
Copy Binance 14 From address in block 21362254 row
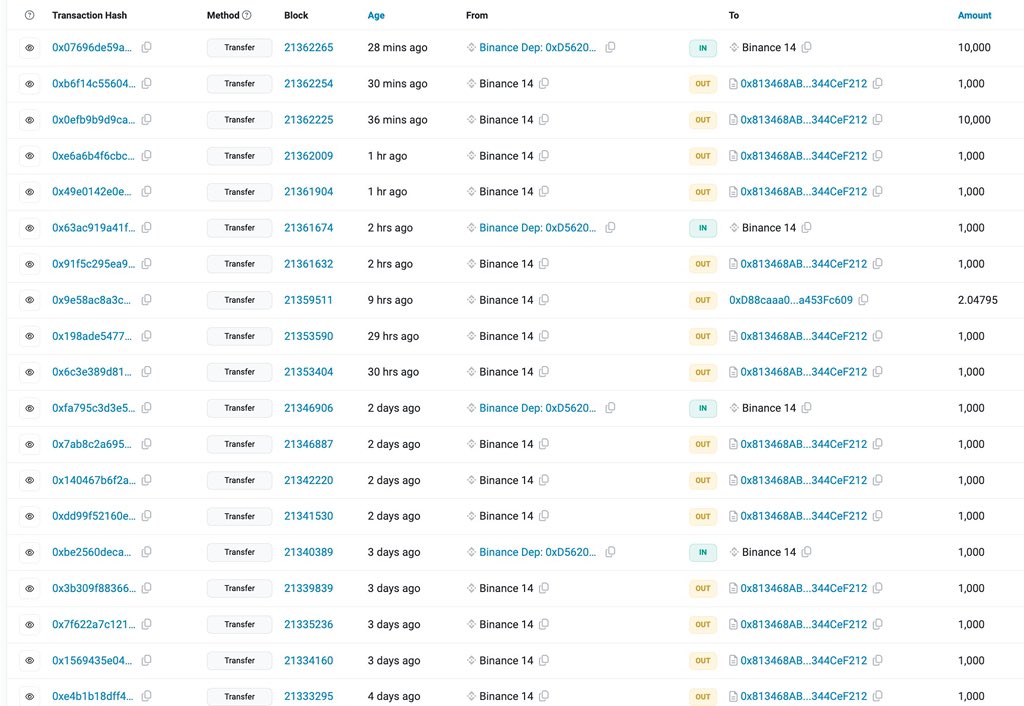[543, 84]
